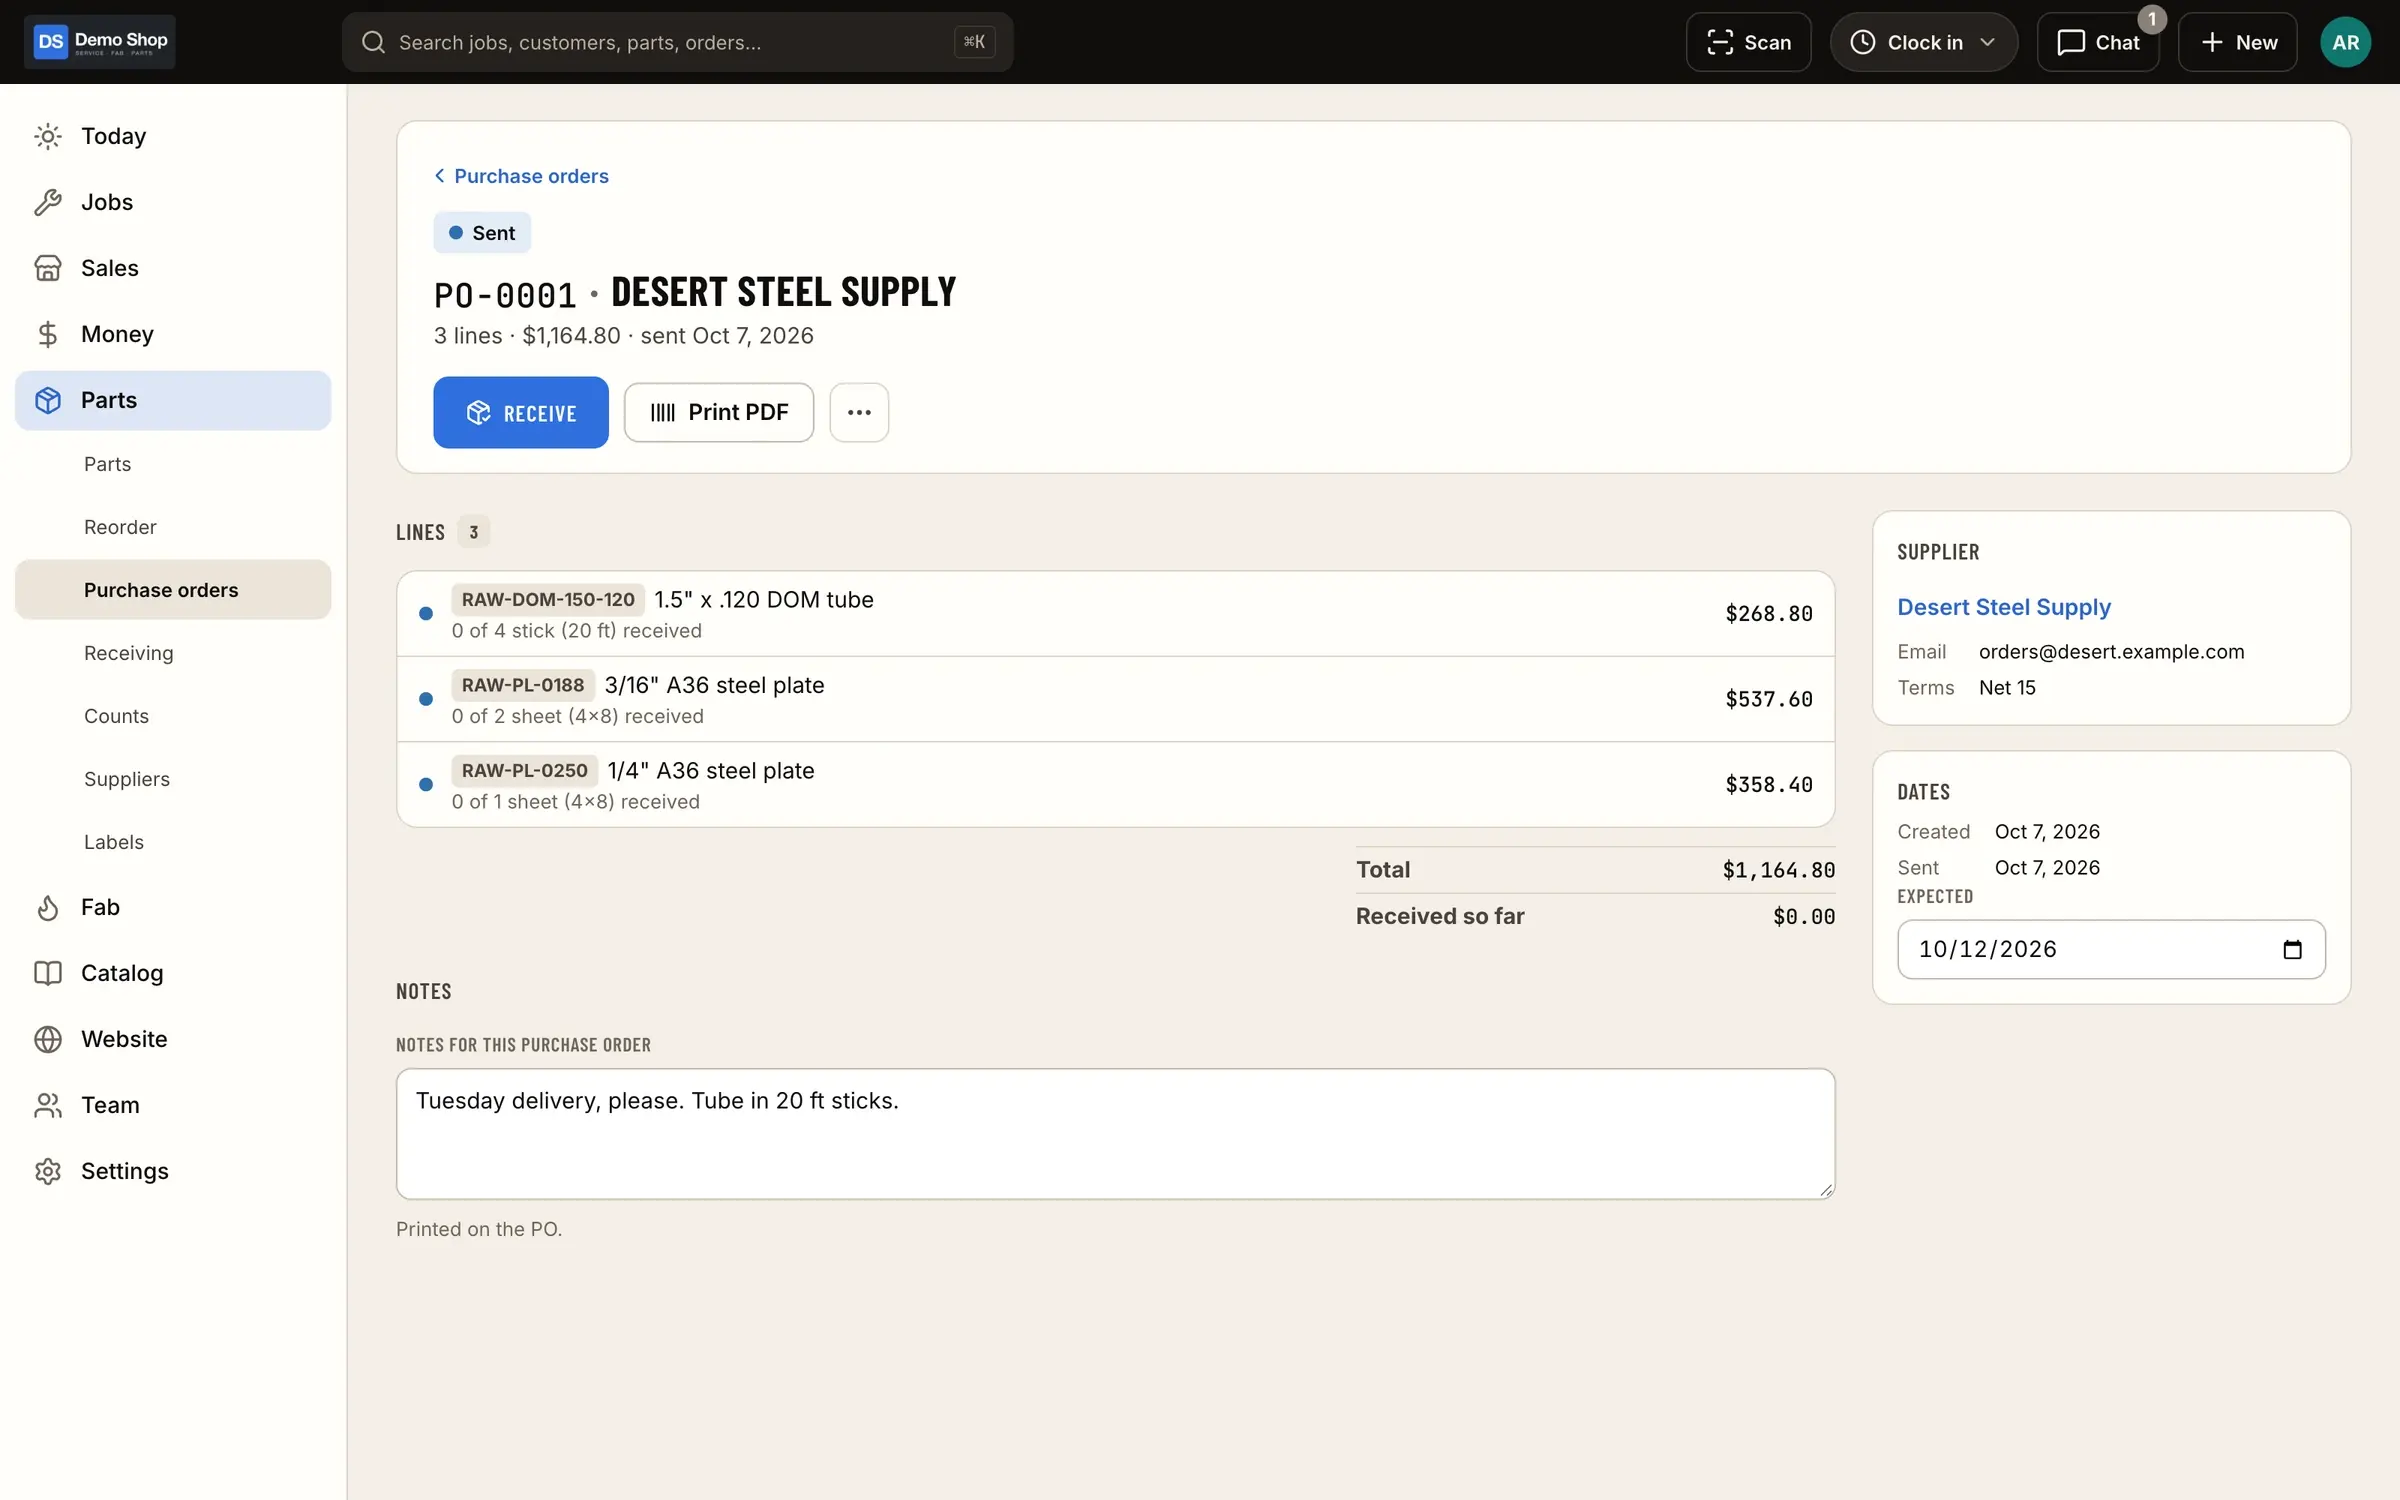Open Team via its people icon
Viewport: 2400px width, 1500px height.
coord(48,1105)
